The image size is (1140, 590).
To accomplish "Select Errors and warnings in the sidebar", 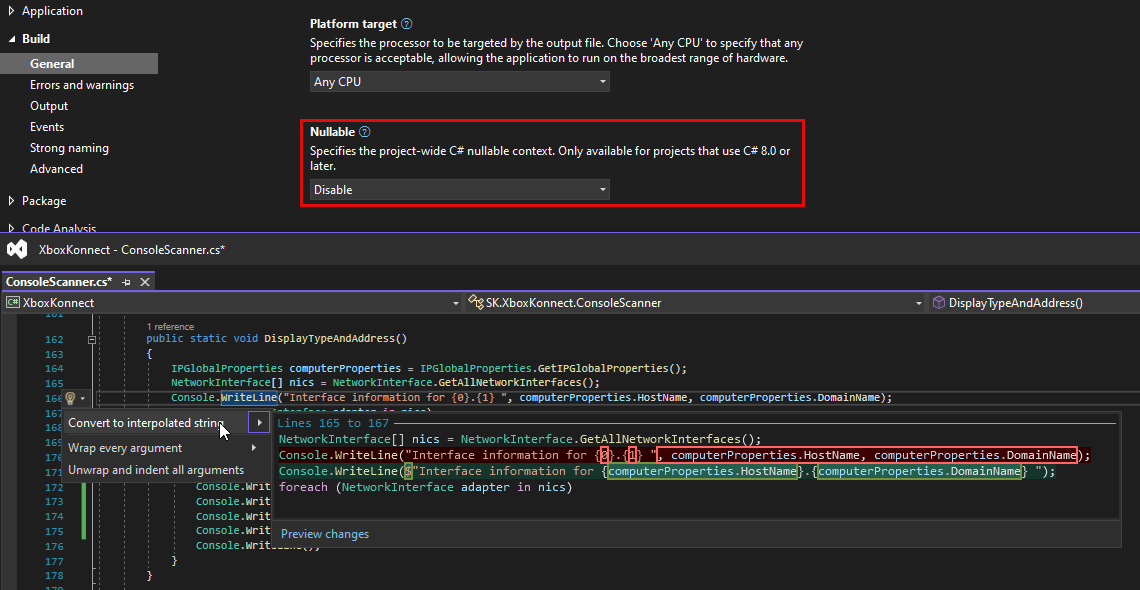I will [x=81, y=84].
